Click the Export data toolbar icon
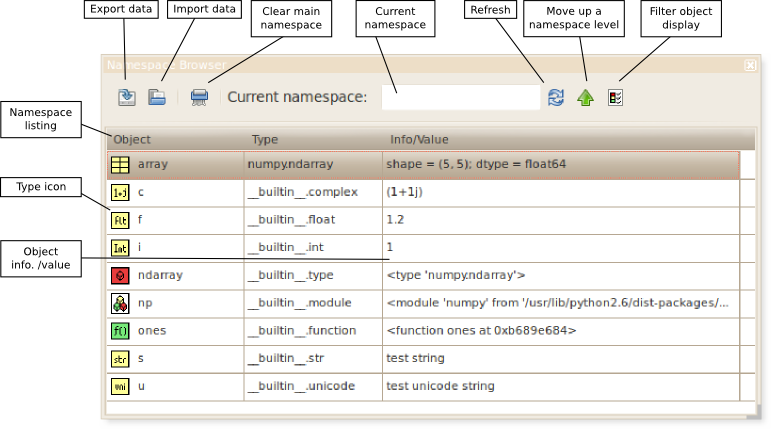 [127, 97]
